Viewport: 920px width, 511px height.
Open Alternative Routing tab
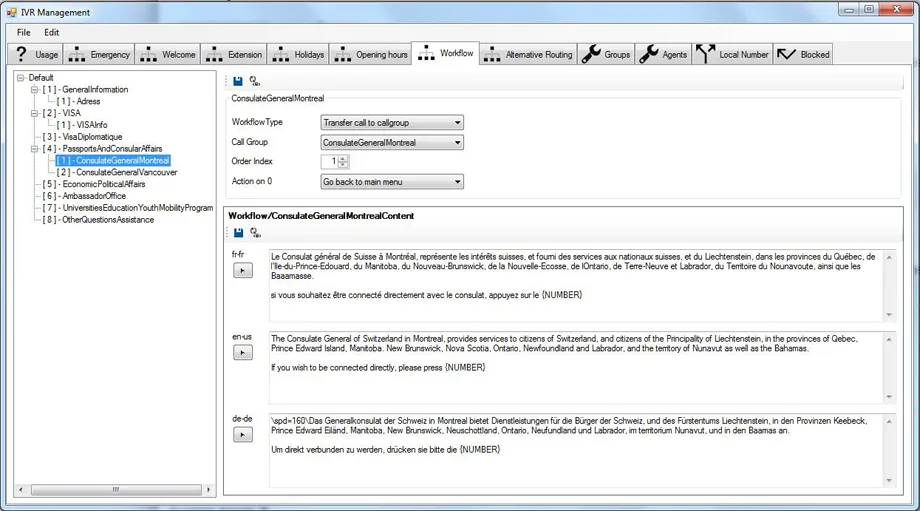click(528, 55)
